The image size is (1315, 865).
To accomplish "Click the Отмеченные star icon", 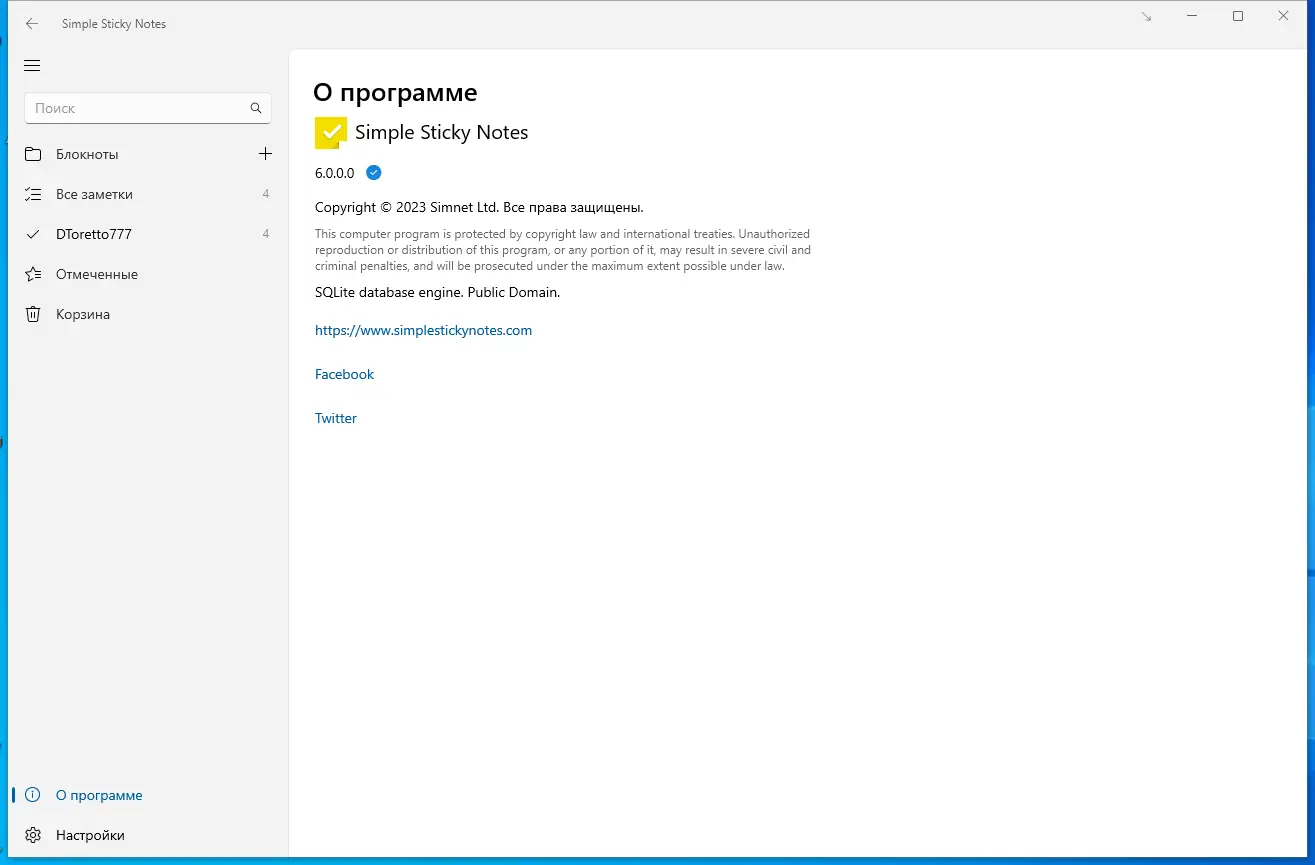I will coord(33,274).
